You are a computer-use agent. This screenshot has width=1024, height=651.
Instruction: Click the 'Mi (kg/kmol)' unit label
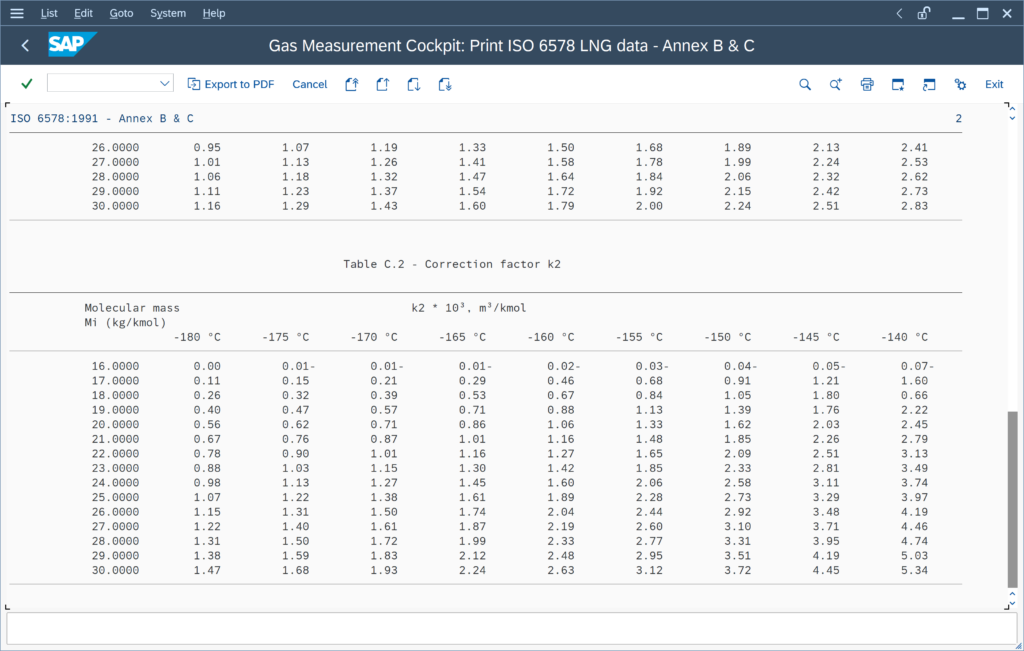click(x=125, y=322)
